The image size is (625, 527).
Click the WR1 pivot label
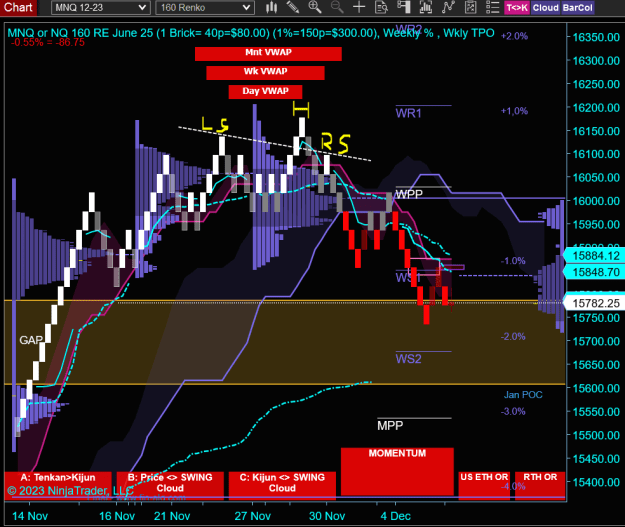pyautogui.click(x=408, y=113)
